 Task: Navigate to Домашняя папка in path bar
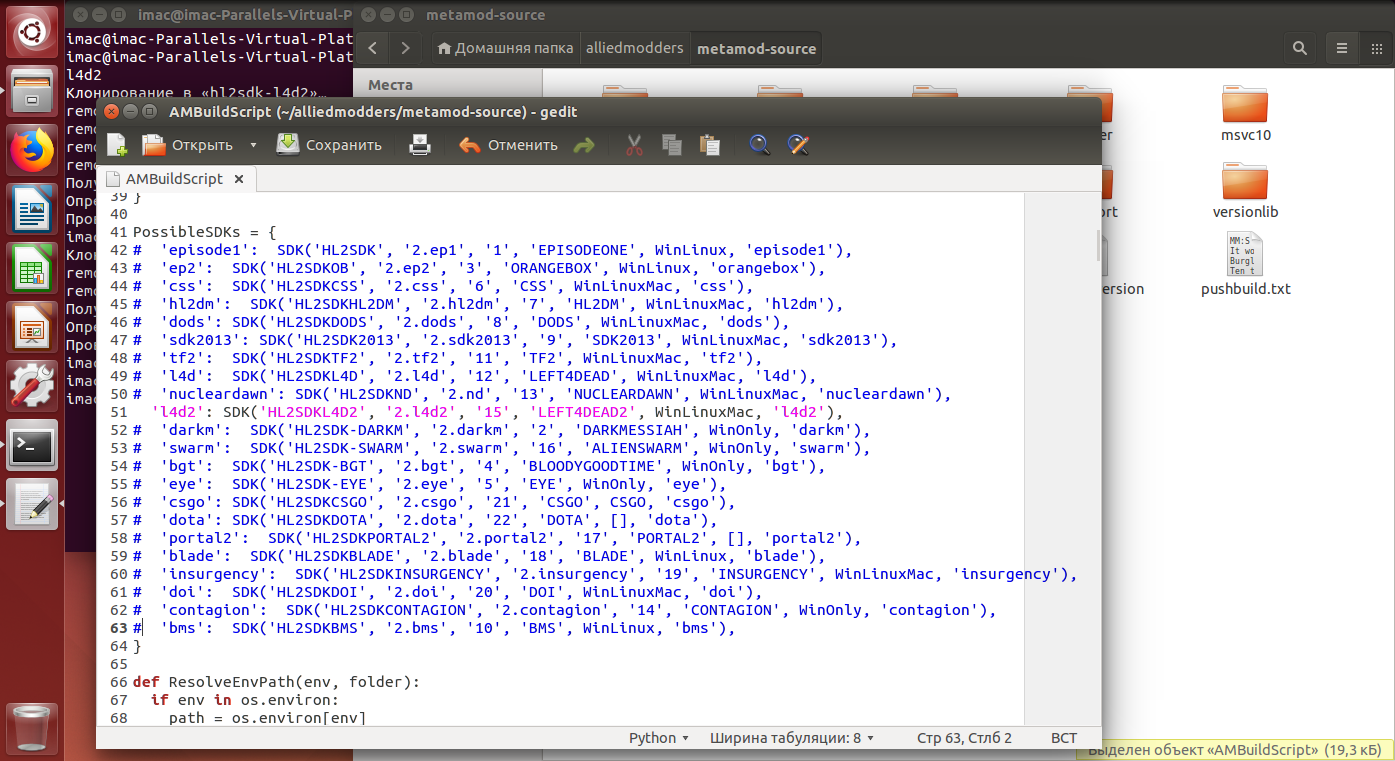tap(506, 47)
